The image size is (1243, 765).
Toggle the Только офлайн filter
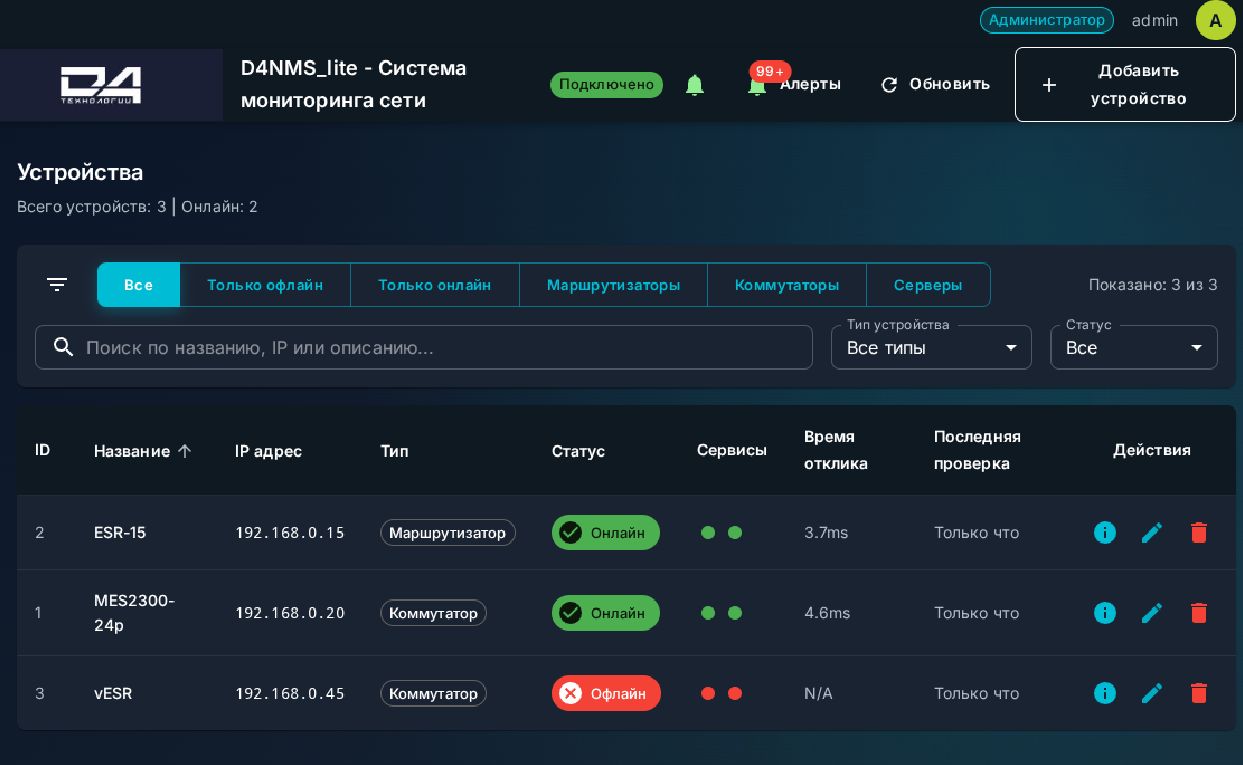(265, 285)
